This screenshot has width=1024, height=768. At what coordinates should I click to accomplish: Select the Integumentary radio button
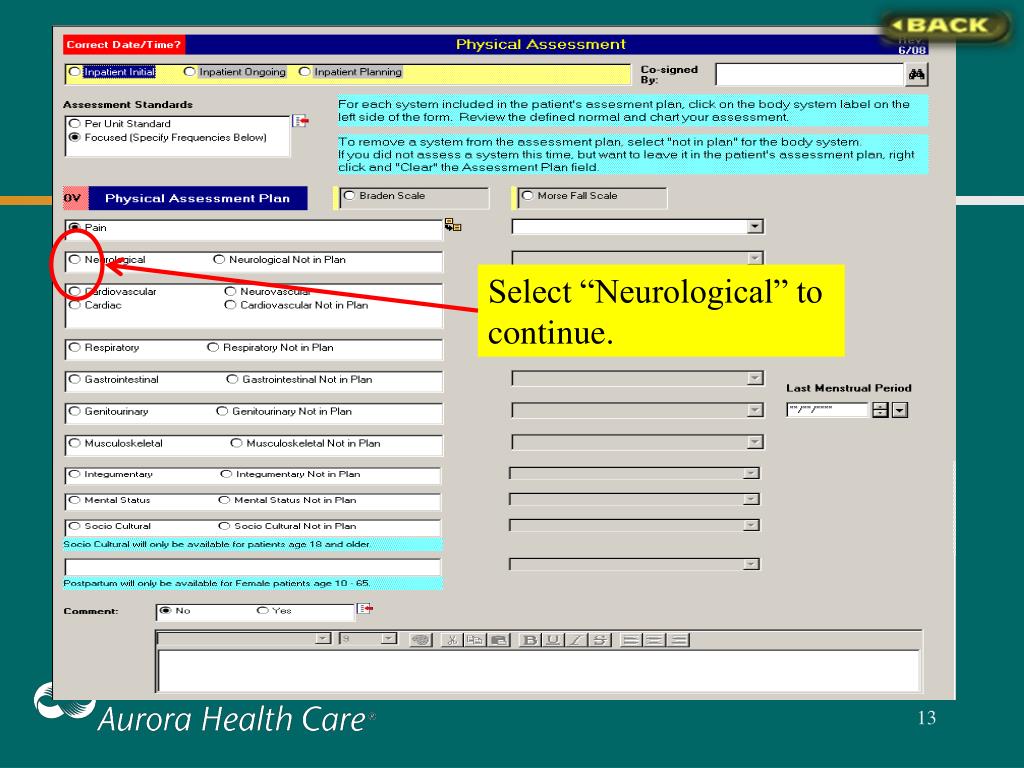(74, 474)
